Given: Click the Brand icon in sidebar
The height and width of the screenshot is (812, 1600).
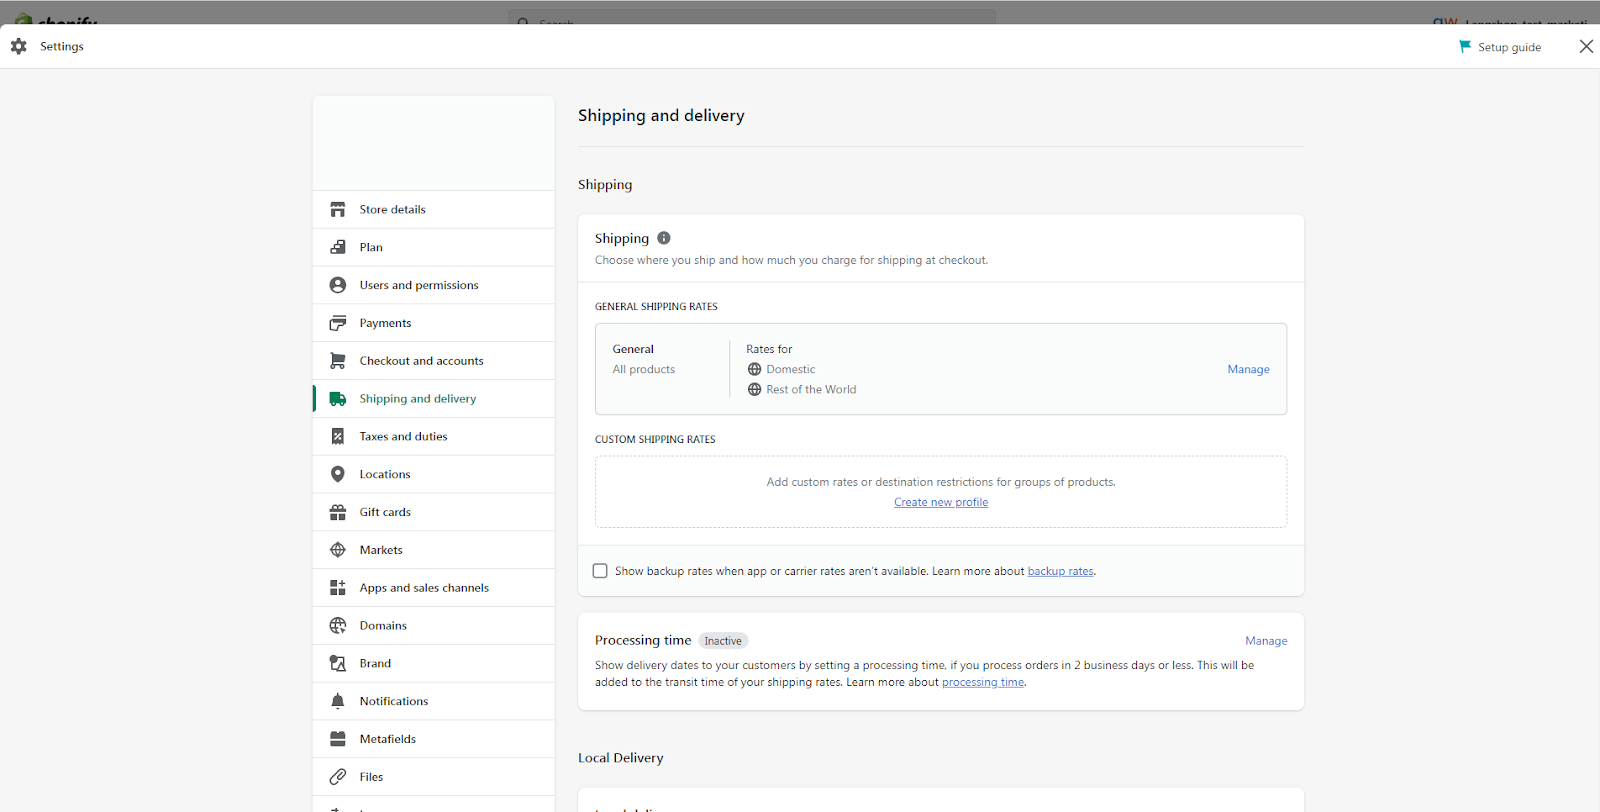Looking at the screenshot, I should (x=338, y=663).
